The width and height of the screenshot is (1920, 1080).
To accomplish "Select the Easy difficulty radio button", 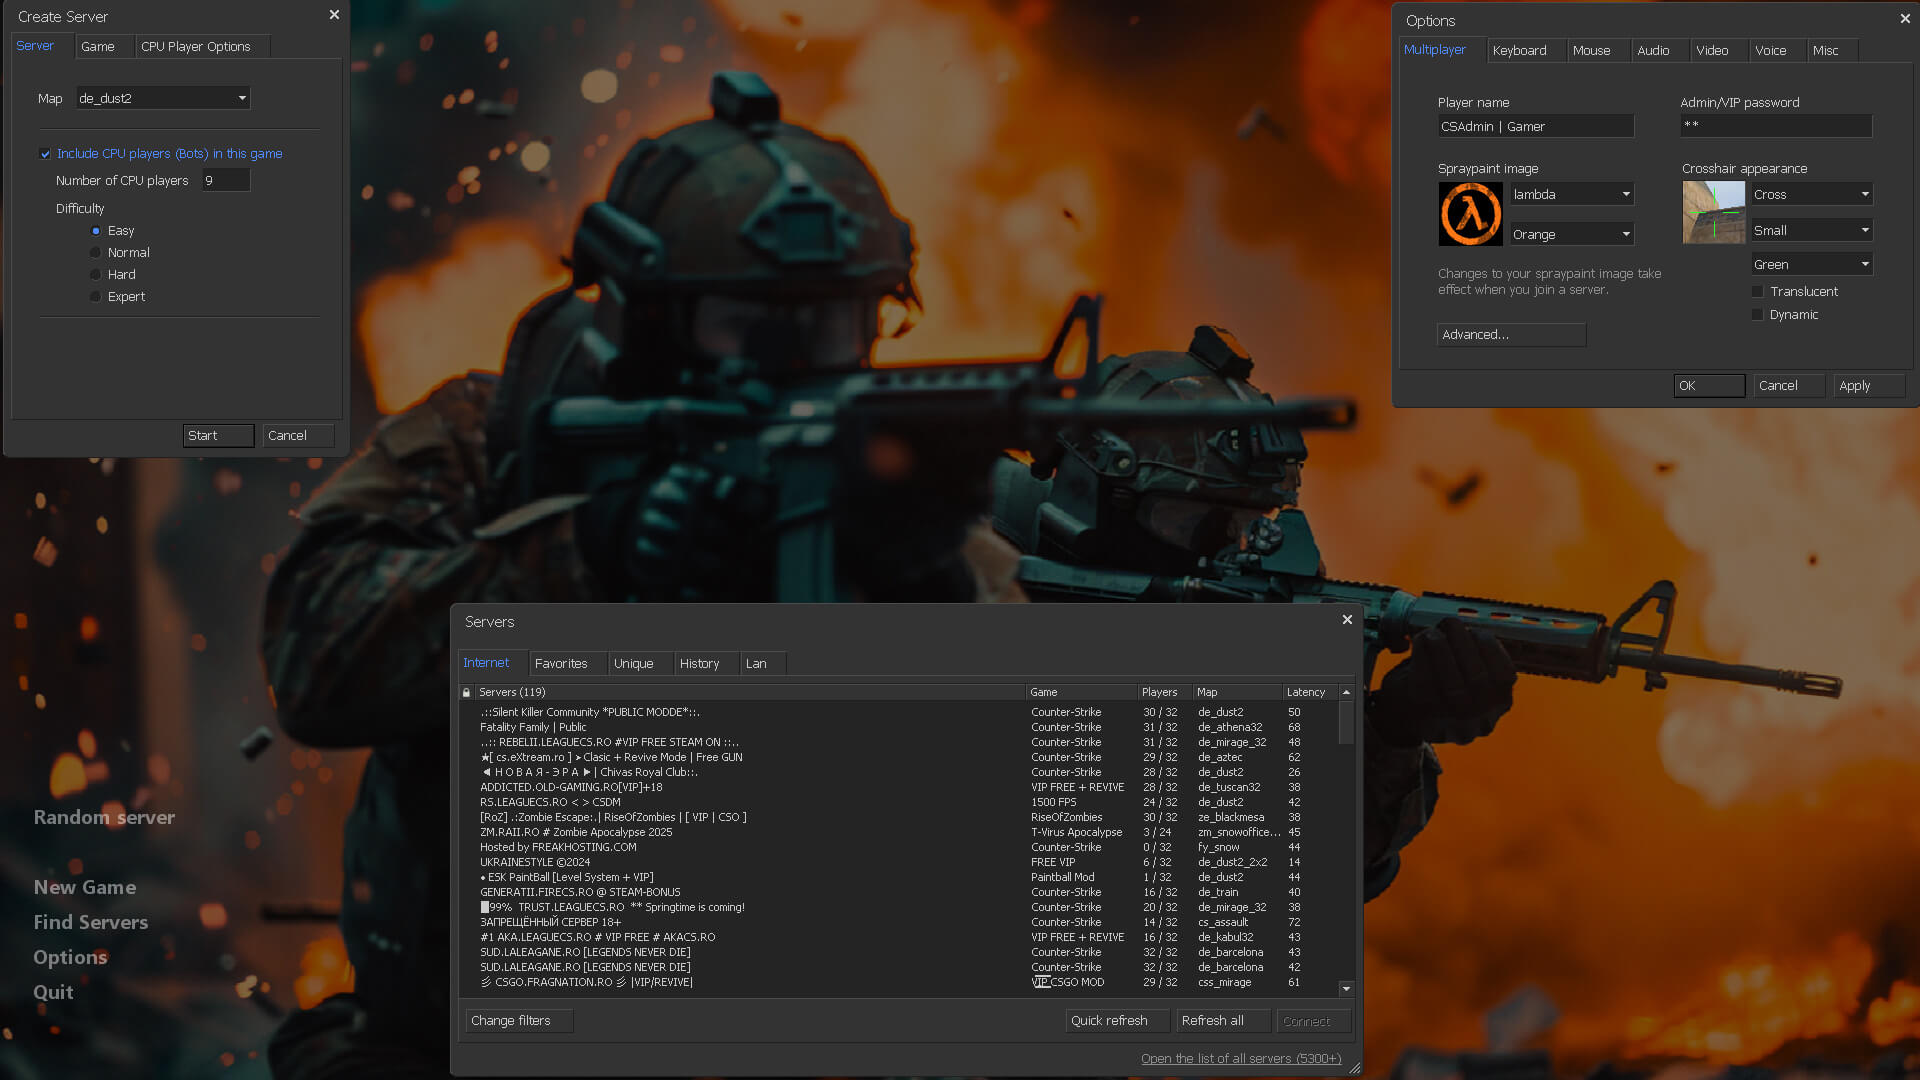I will pos(96,231).
